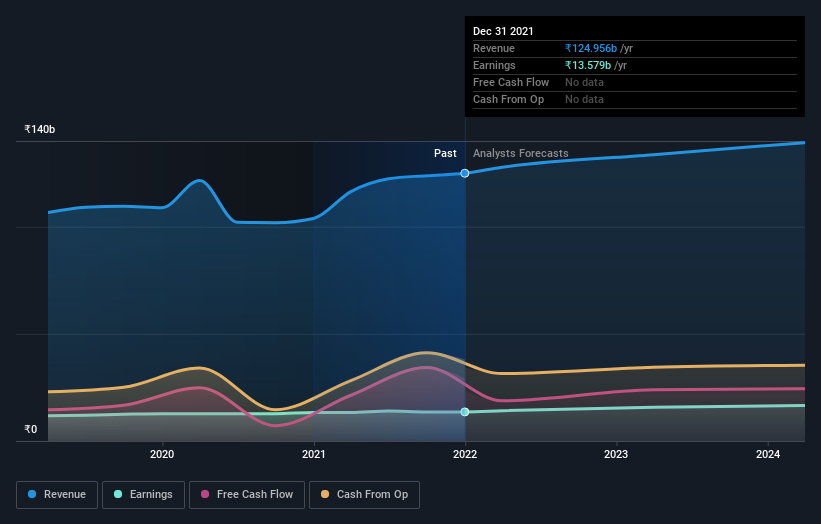Toggle the Earnings legend series
The image size is (821, 524).
(143, 495)
